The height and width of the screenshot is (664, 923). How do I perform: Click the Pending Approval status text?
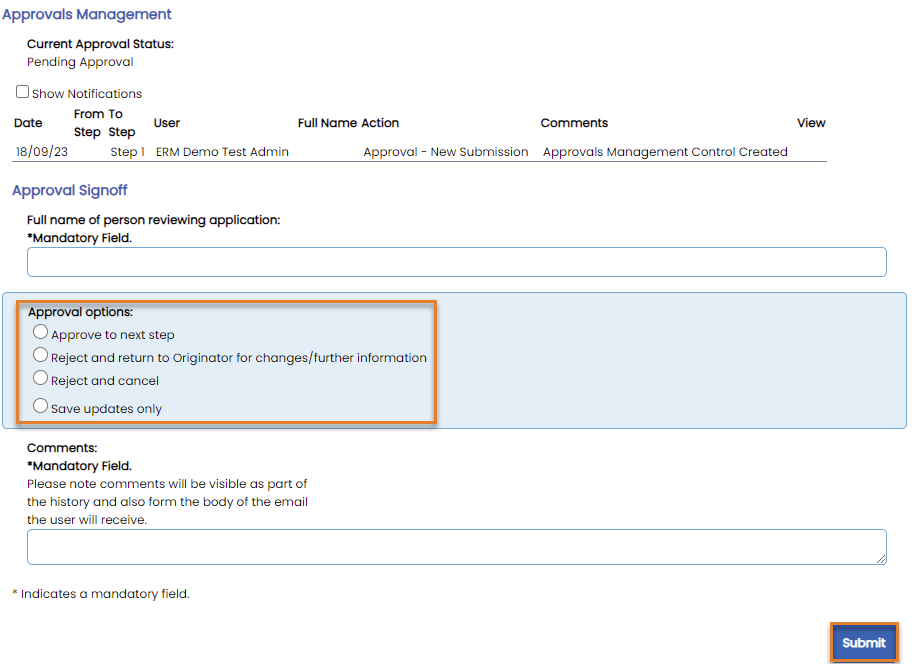point(80,62)
